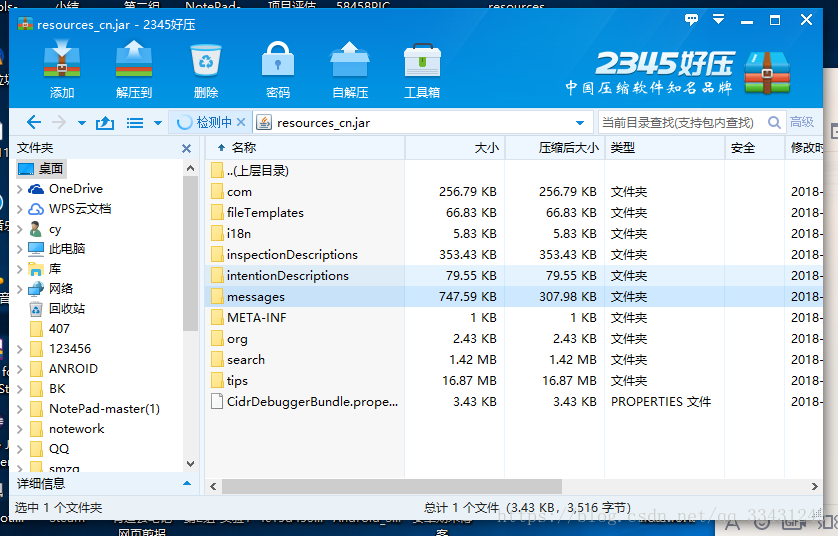Open the title bar menu dropdown
Image resolution: width=838 pixels, height=536 pixels.
tap(719, 20)
